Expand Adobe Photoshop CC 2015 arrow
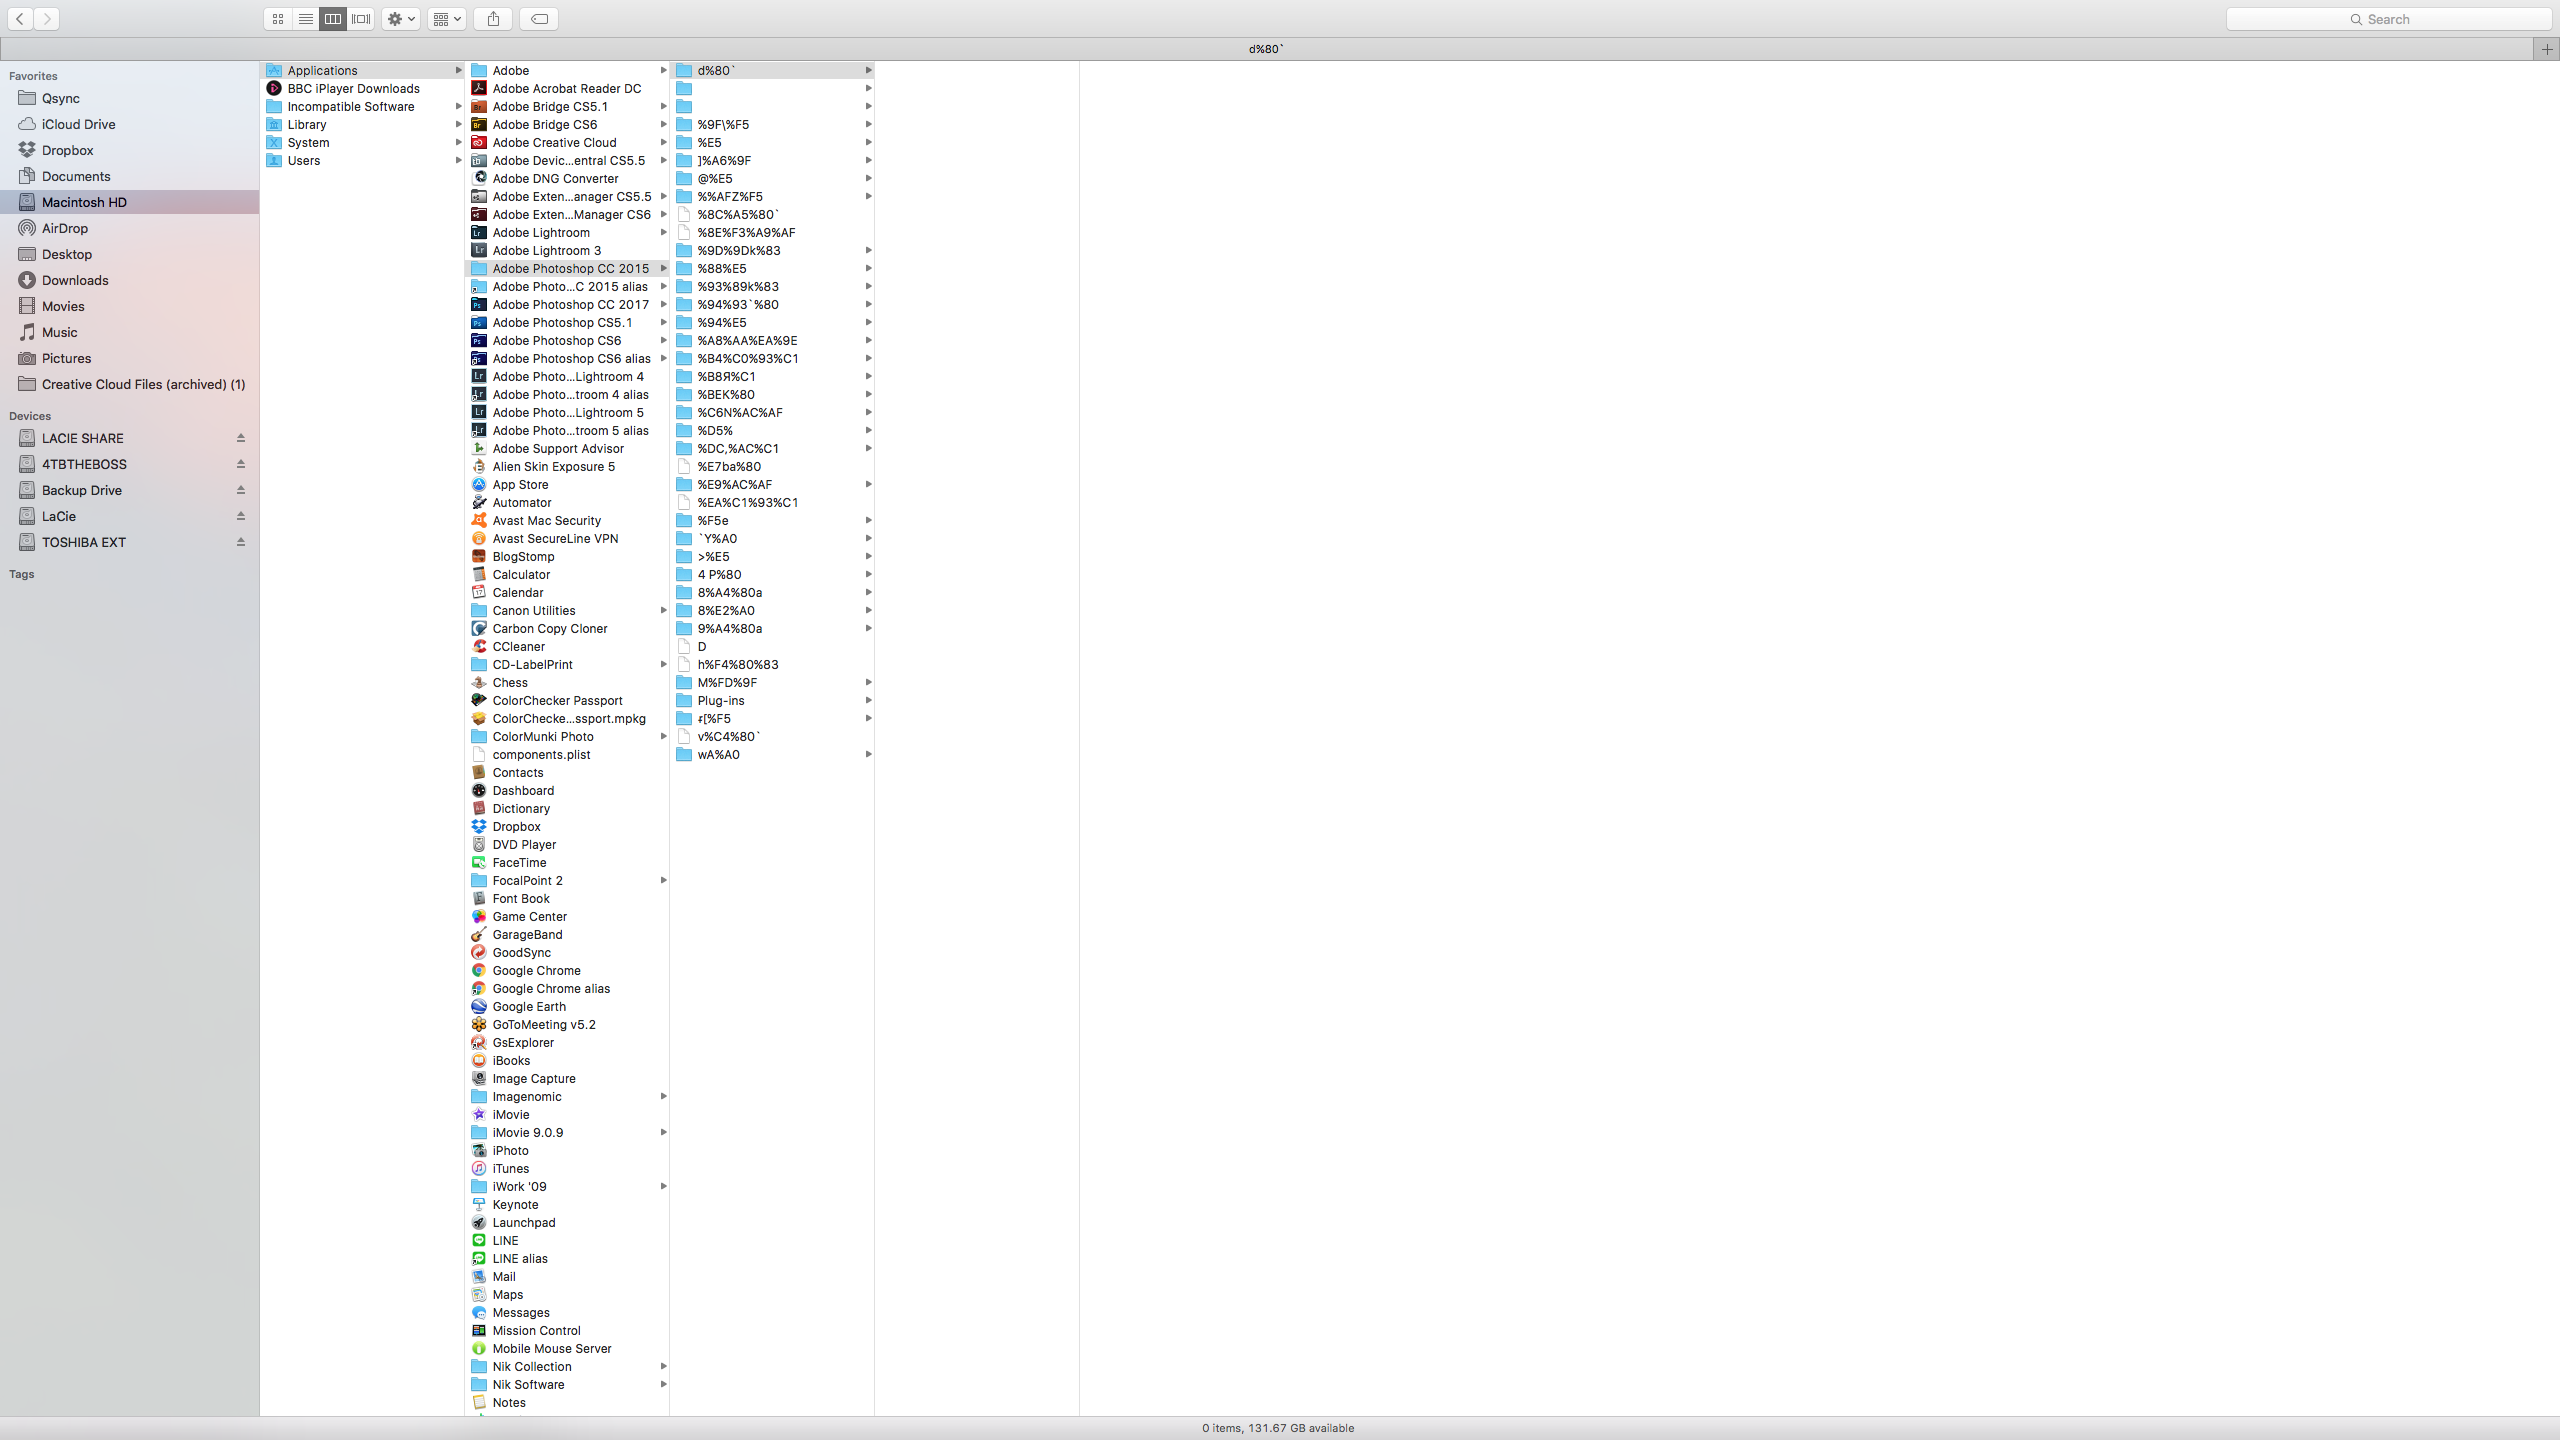 [x=663, y=268]
